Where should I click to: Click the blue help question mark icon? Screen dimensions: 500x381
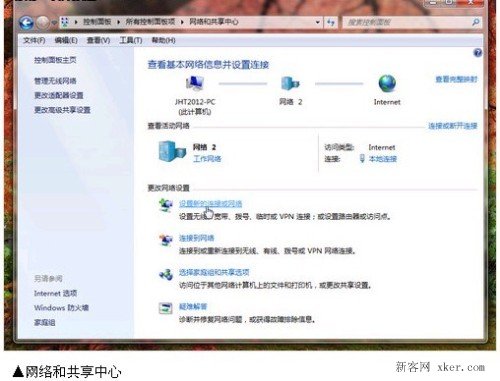(478, 53)
